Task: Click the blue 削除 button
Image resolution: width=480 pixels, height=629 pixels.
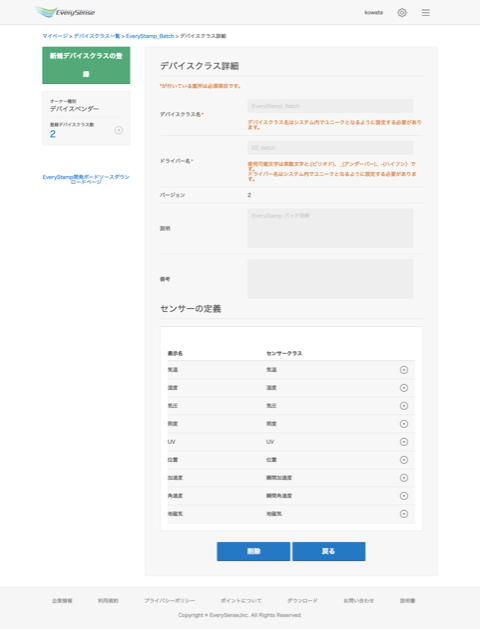Action: pyautogui.click(x=253, y=551)
